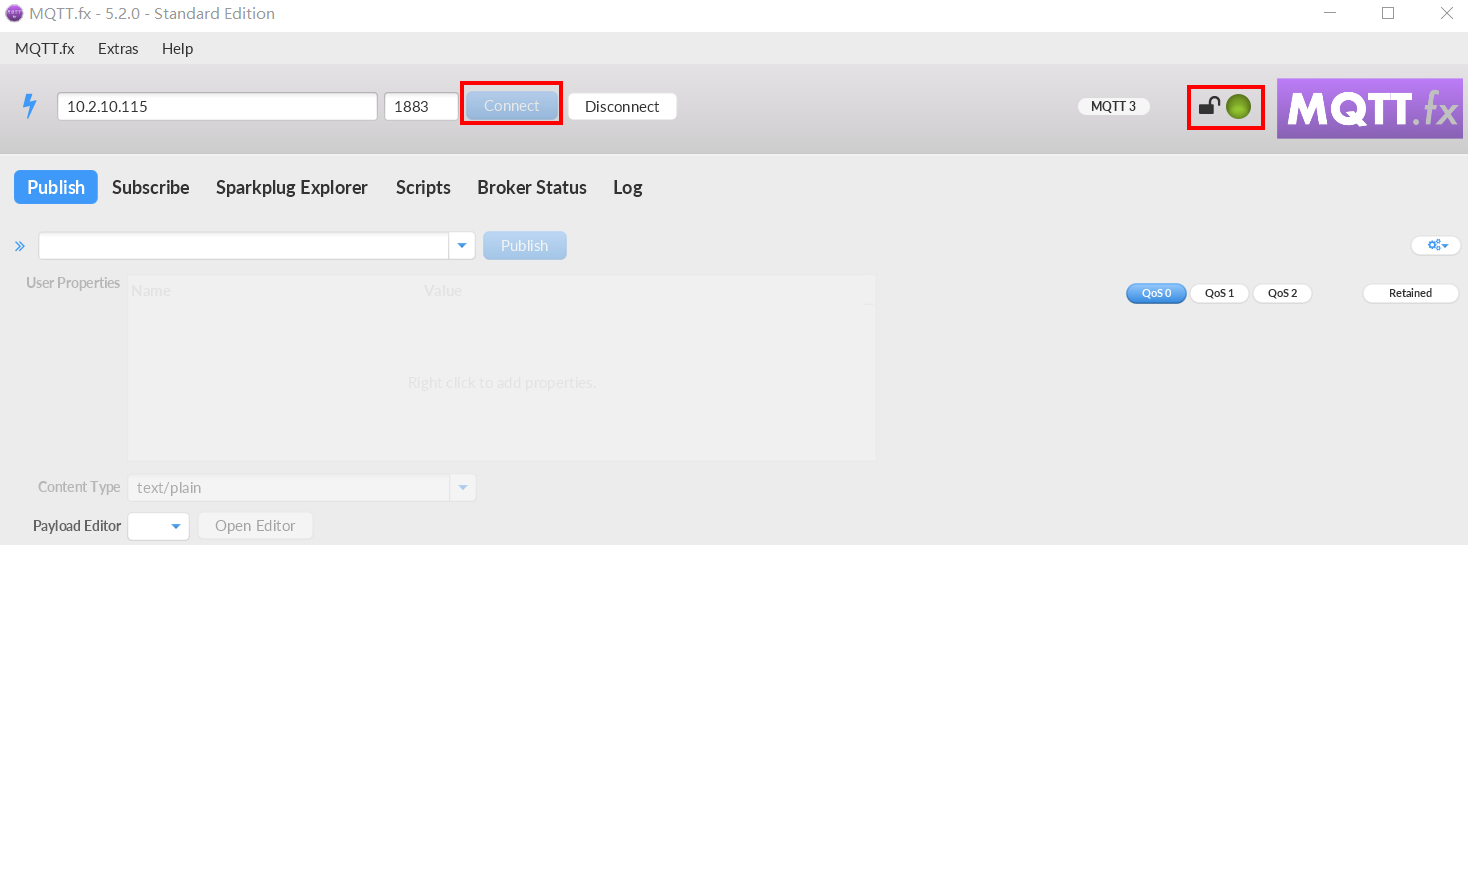
Task: Switch to the Broker Status tab
Action: click(532, 187)
